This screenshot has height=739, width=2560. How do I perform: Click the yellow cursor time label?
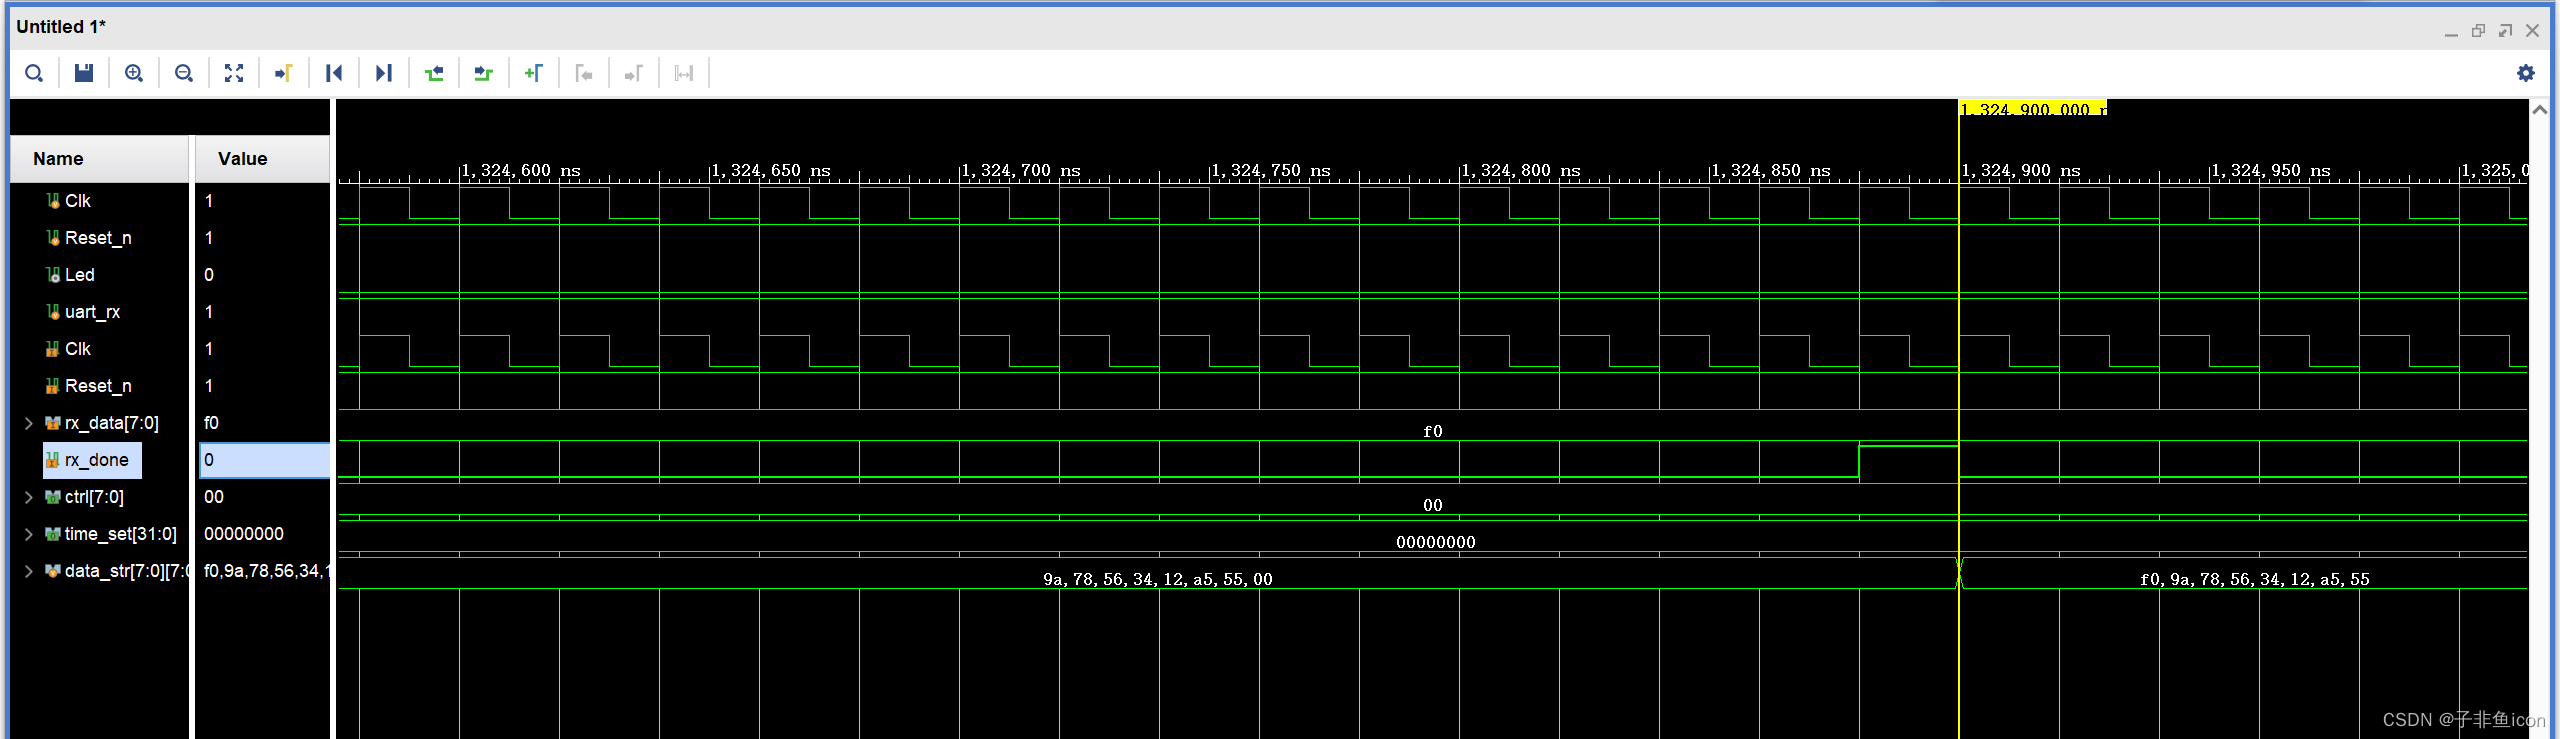click(2033, 109)
